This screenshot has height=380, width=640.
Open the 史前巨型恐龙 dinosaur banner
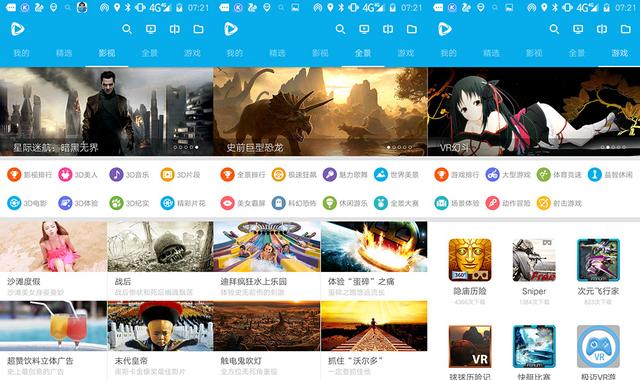(320, 111)
